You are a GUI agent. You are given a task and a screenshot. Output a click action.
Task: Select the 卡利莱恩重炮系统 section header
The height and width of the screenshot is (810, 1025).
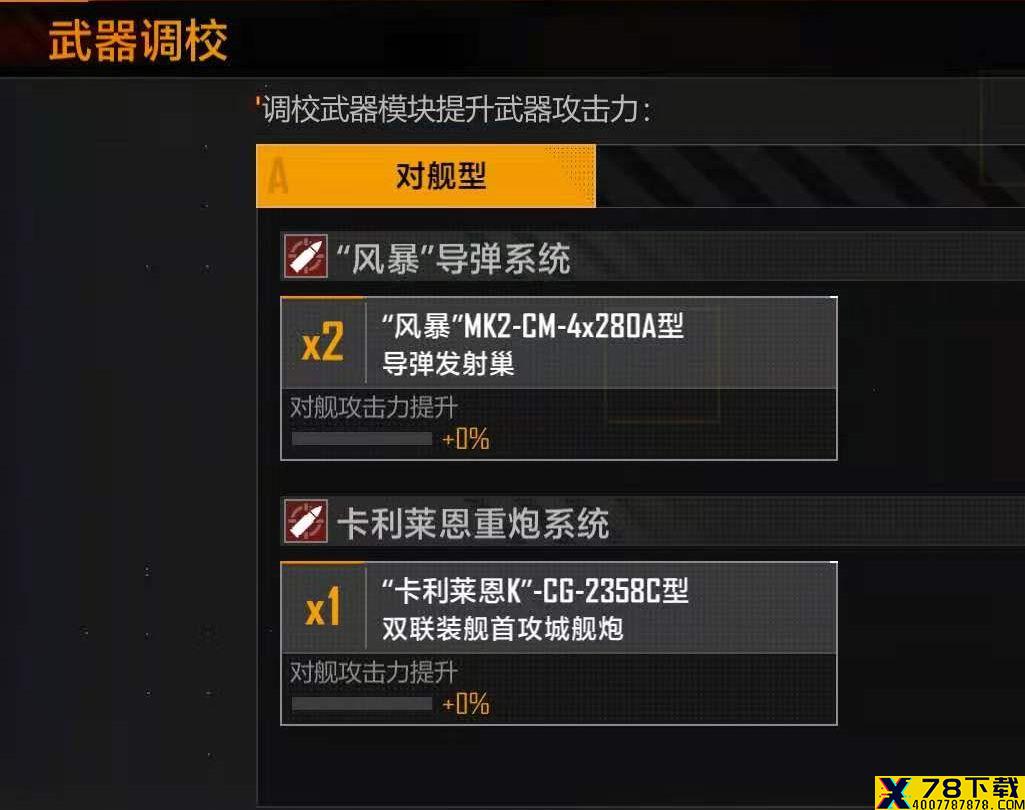652,522
